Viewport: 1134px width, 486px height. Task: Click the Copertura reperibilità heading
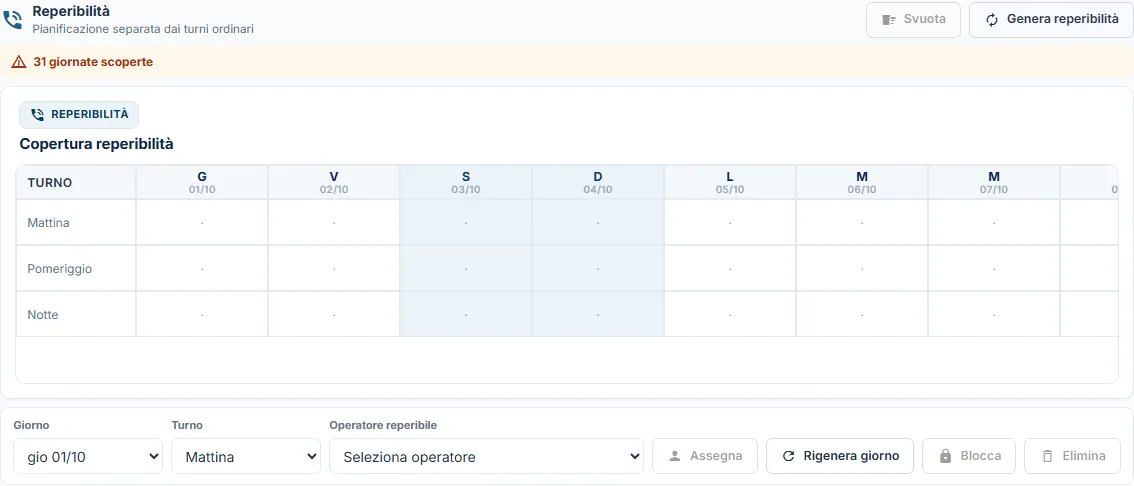pyautogui.click(x=96, y=144)
